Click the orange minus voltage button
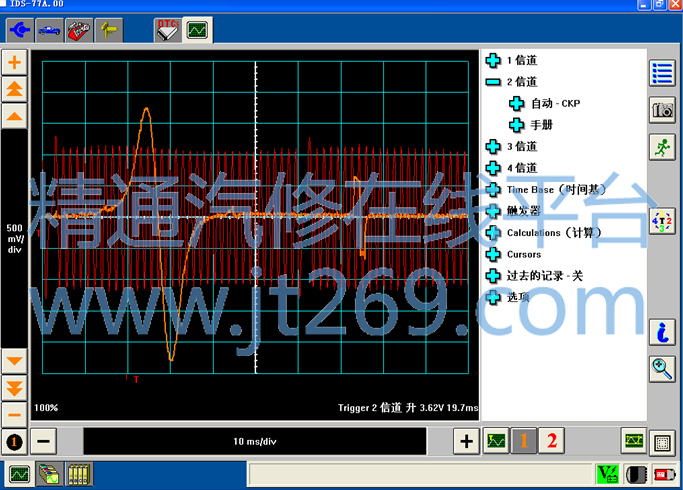The image size is (683, 490). click(x=14, y=414)
